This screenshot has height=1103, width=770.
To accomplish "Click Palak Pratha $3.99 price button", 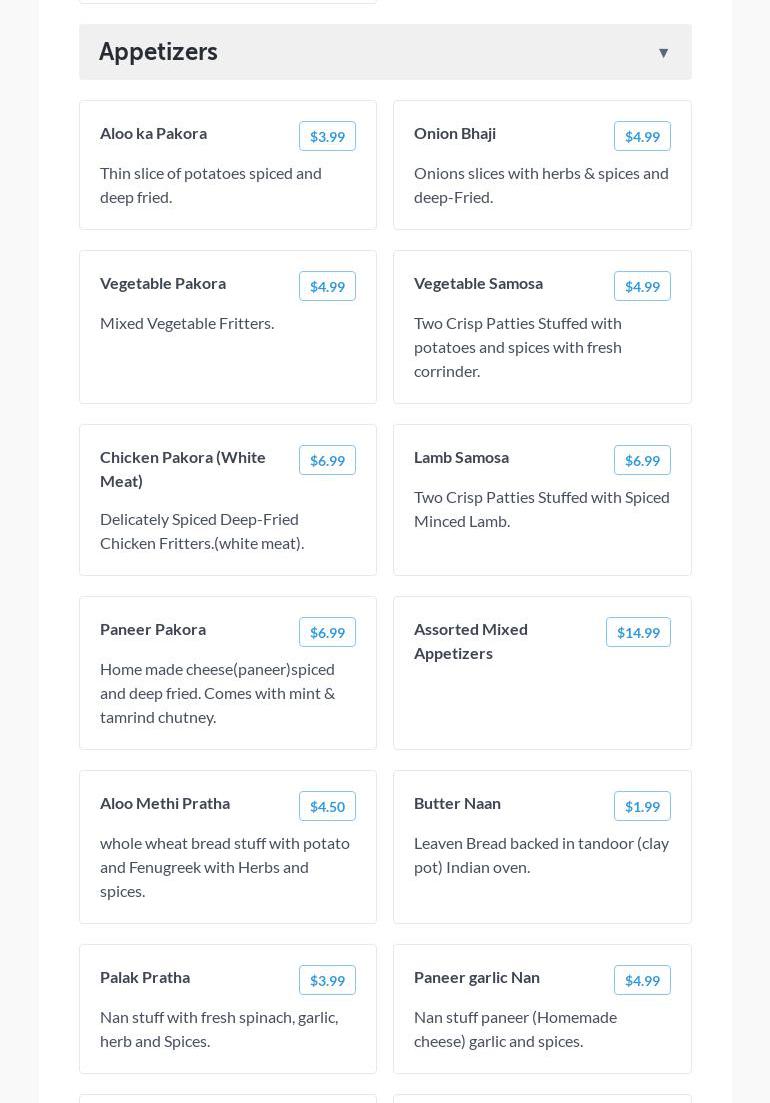I will pyautogui.click(x=327, y=981).
